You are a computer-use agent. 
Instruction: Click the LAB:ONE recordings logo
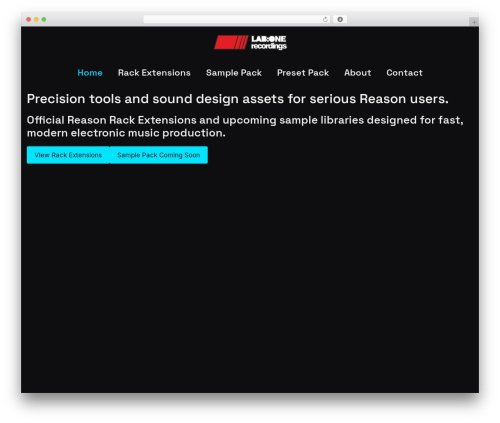pyautogui.click(x=250, y=42)
